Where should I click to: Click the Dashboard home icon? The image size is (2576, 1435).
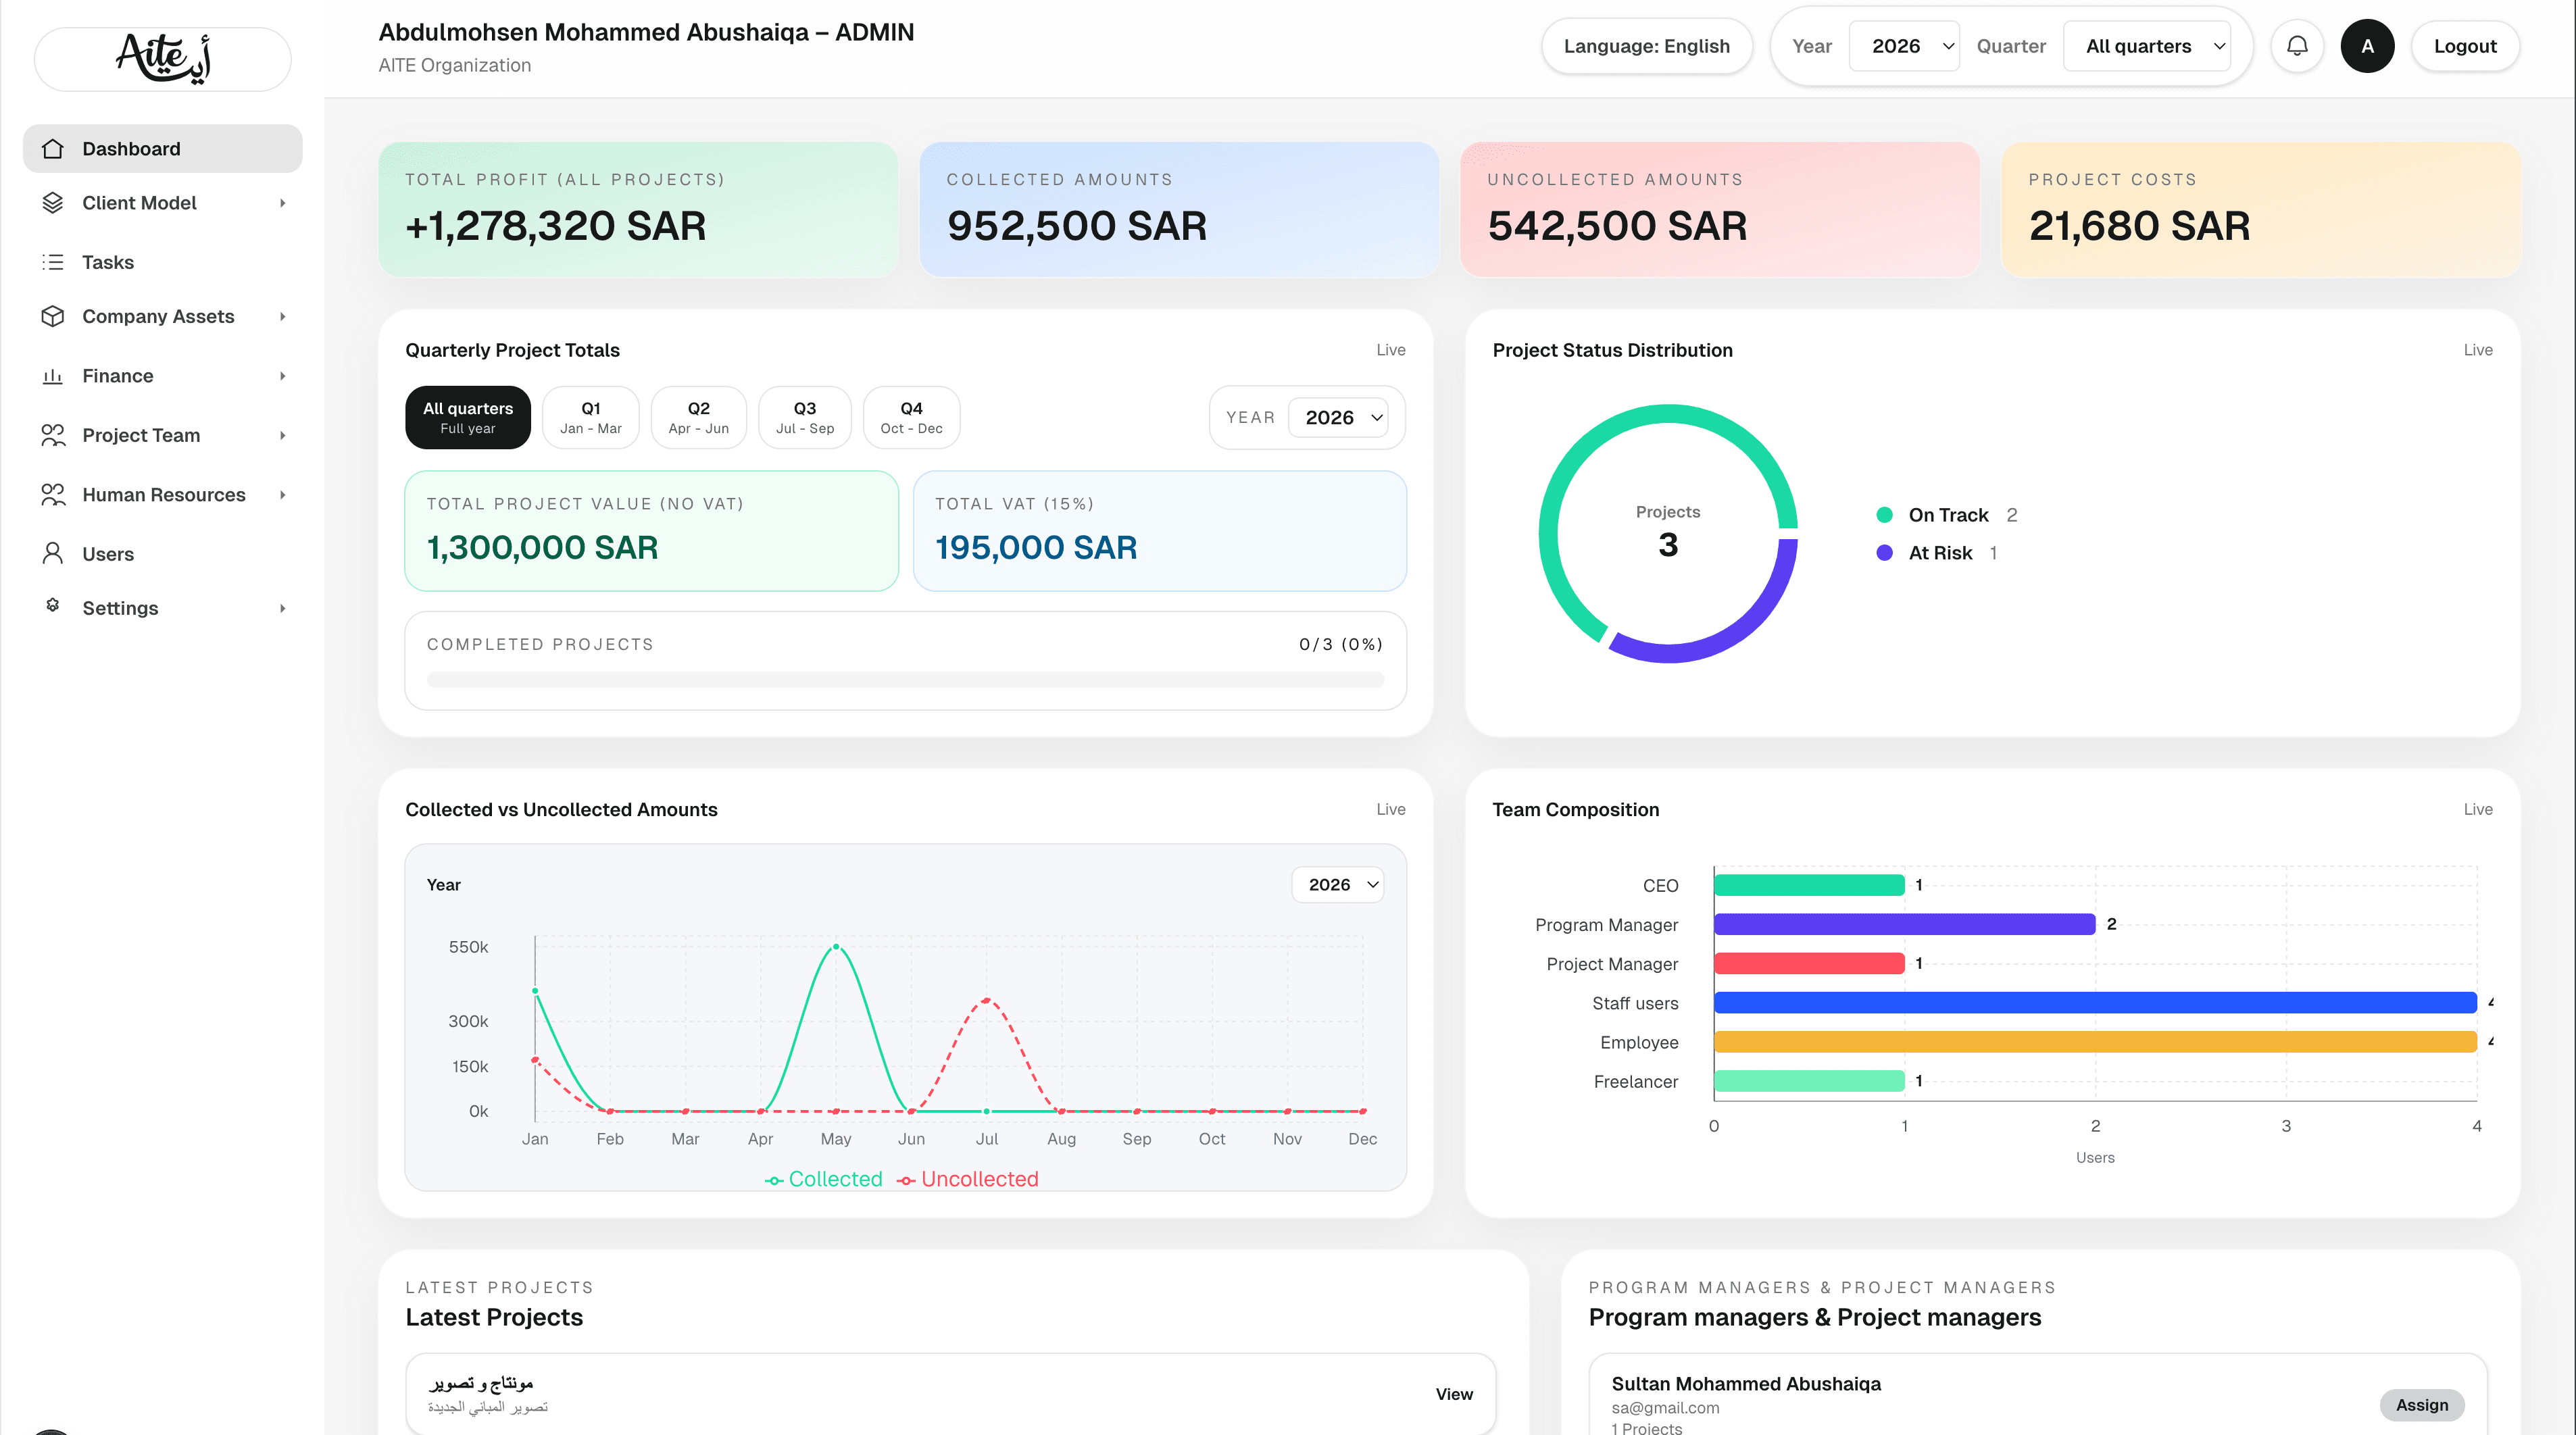point(53,149)
